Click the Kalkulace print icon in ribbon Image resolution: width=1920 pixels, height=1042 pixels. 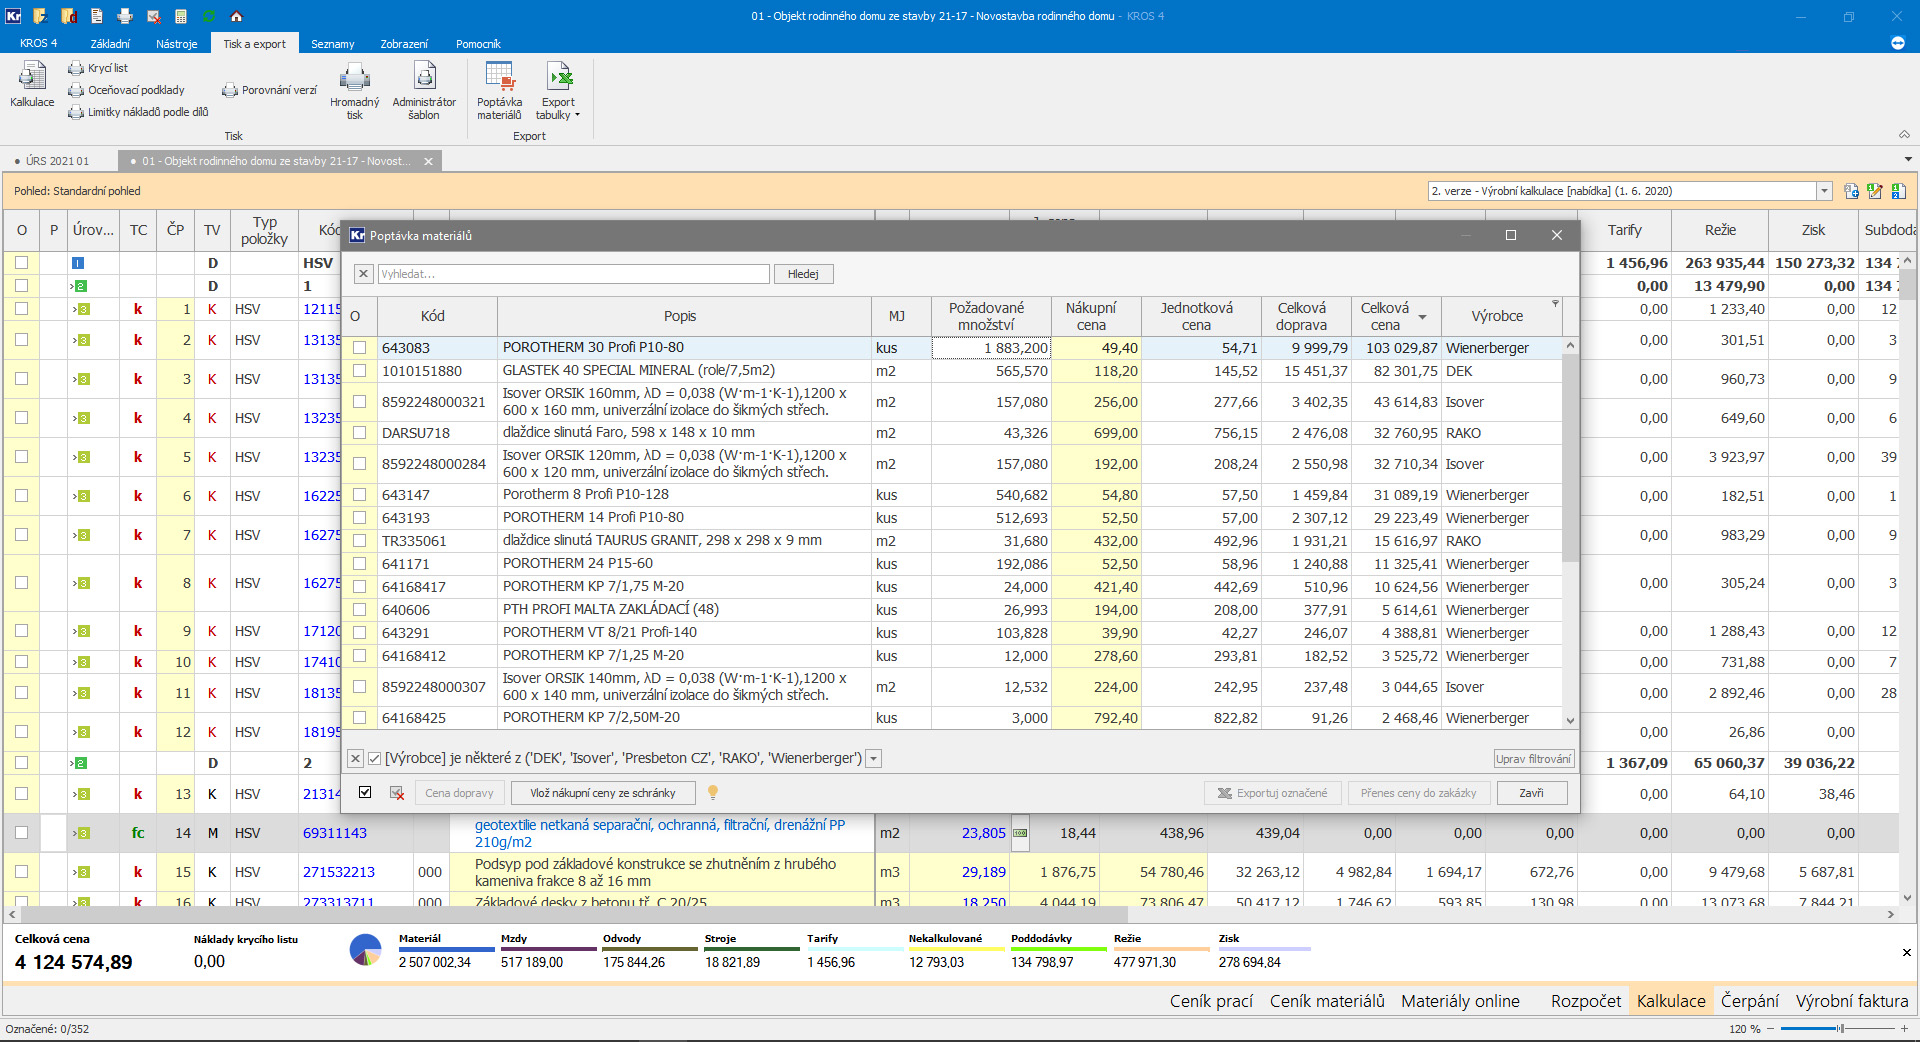(x=32, y=77)
